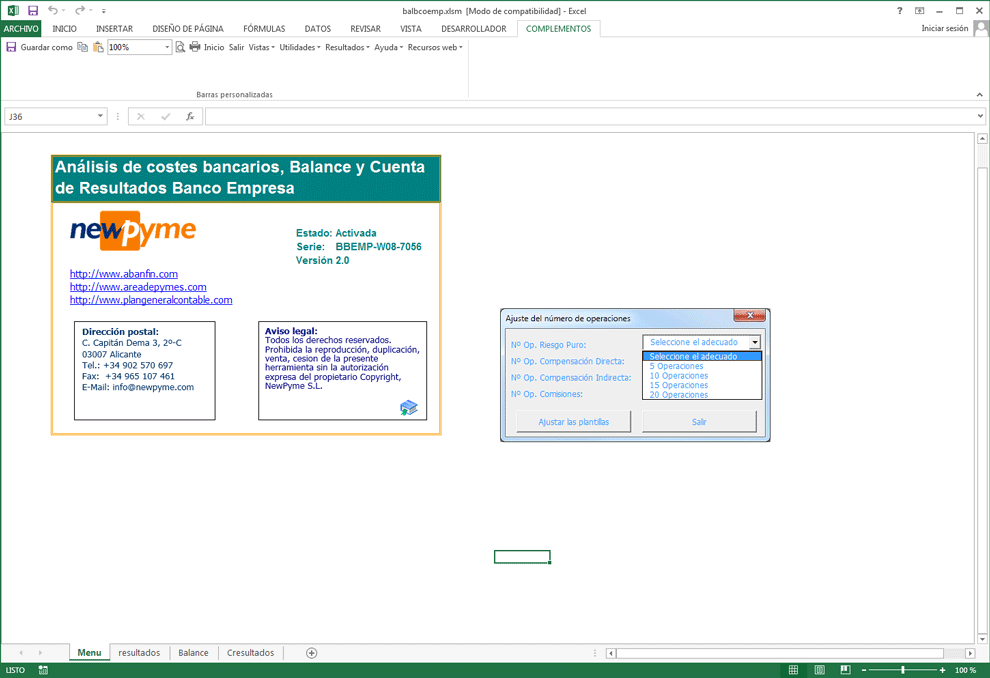The image size is (990, 678).
Task: Open the Recursos web dropdown menu
Action: (x=435, y=47)
